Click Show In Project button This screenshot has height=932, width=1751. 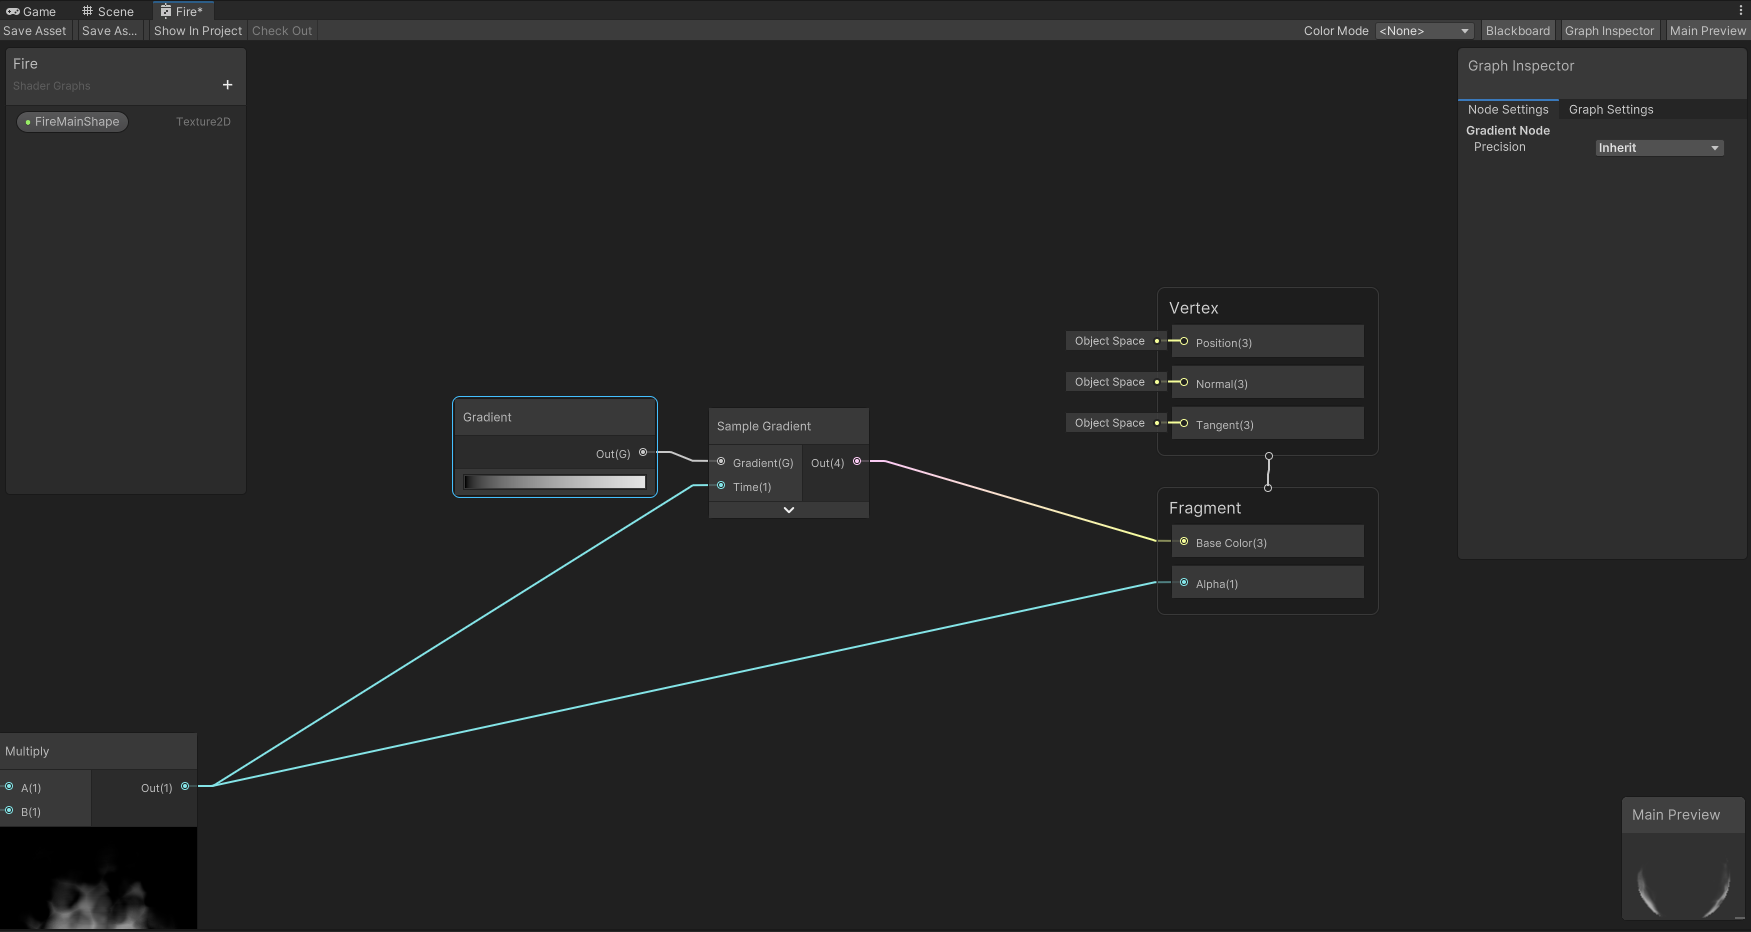[198, 31]
